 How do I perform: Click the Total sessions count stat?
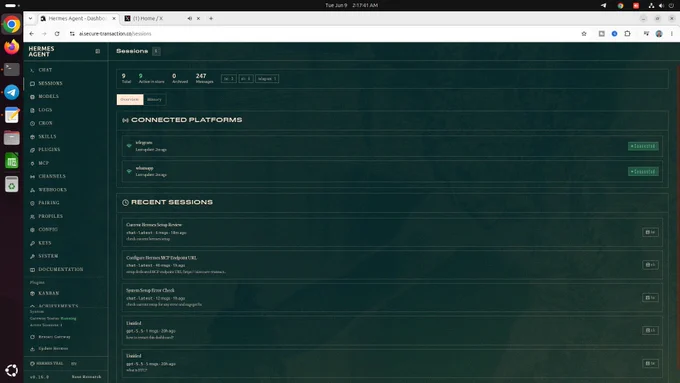point(126,78)
